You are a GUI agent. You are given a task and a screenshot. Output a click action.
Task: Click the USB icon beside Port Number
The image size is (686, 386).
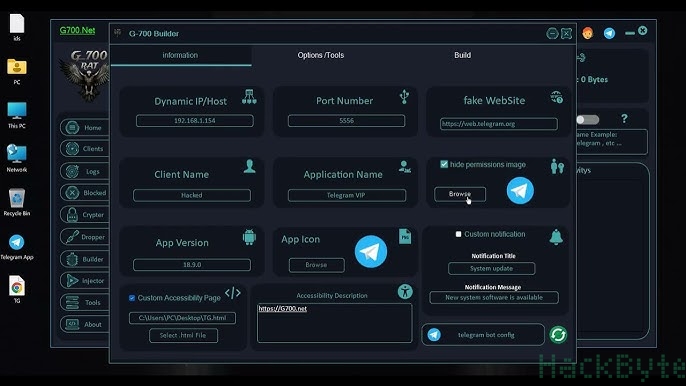pos(404,97)
